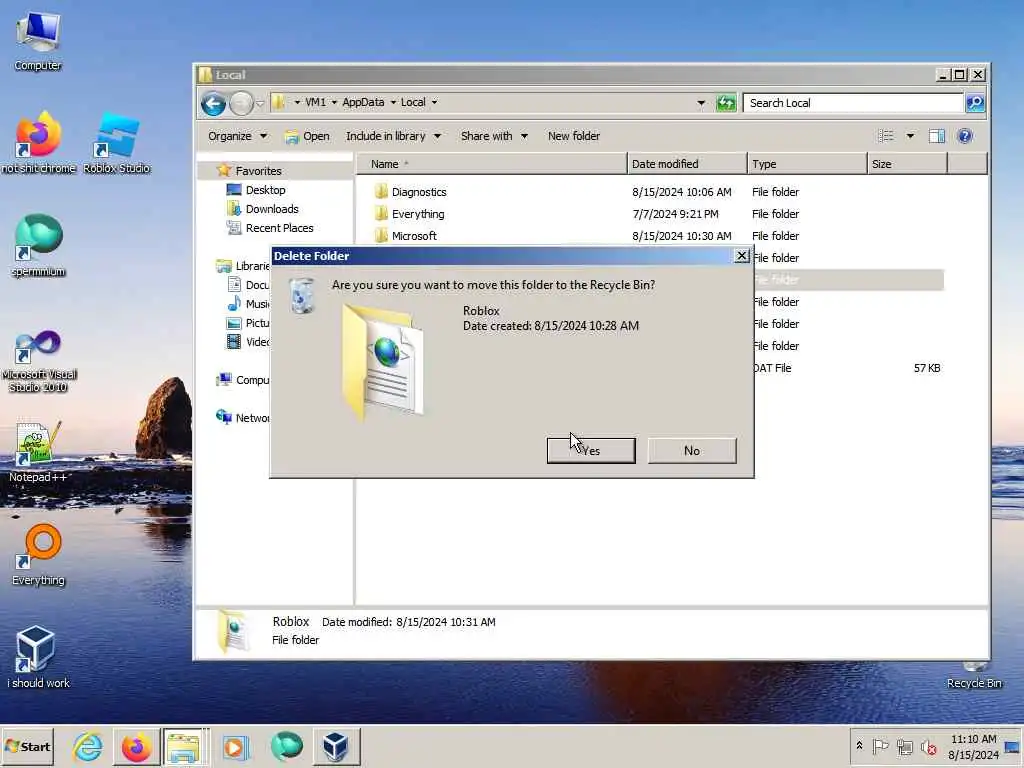Viewport: 1024px width, 768px height.
Task: Launch Internet Explorer from the taskbar
Action: coord(88,746)
